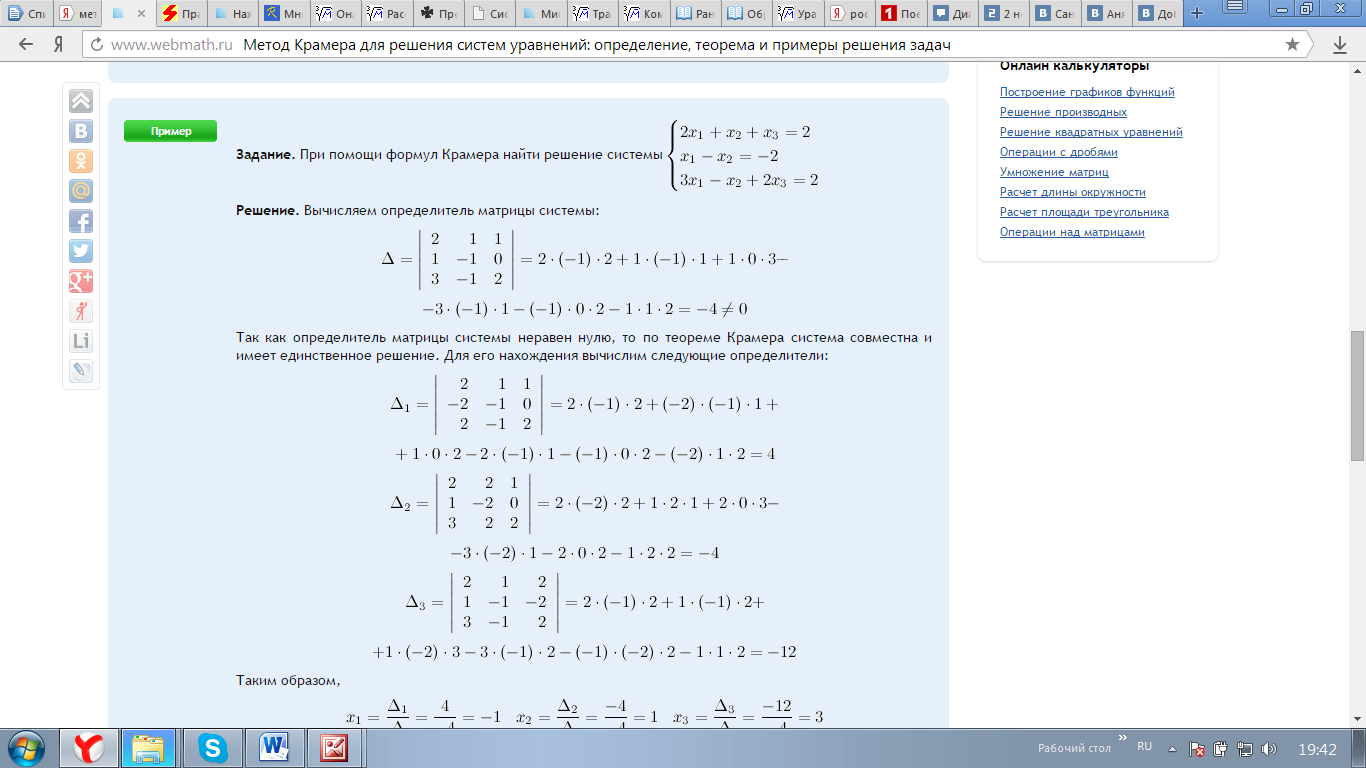Switch to the 'Ура' tab
This screenshot has height=768, width=1366.
798,14
